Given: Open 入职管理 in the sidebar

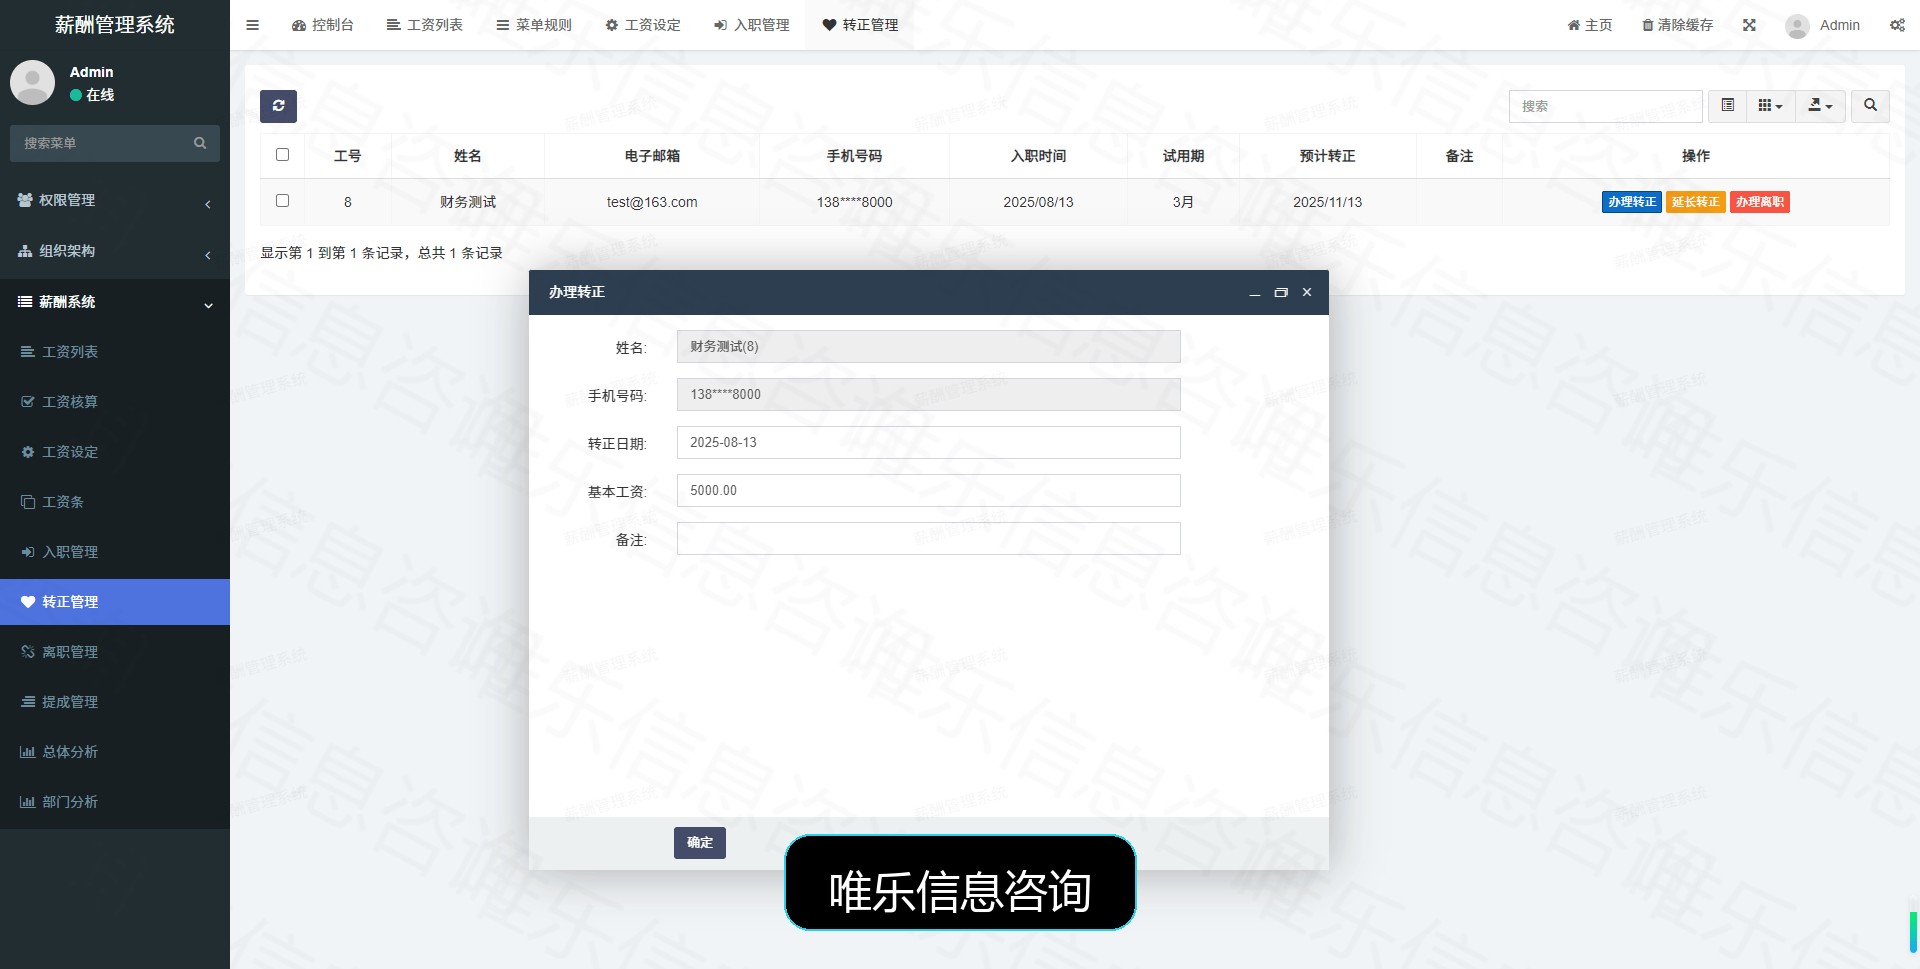Looking at the screenshot, I should [x=115, y=552].
